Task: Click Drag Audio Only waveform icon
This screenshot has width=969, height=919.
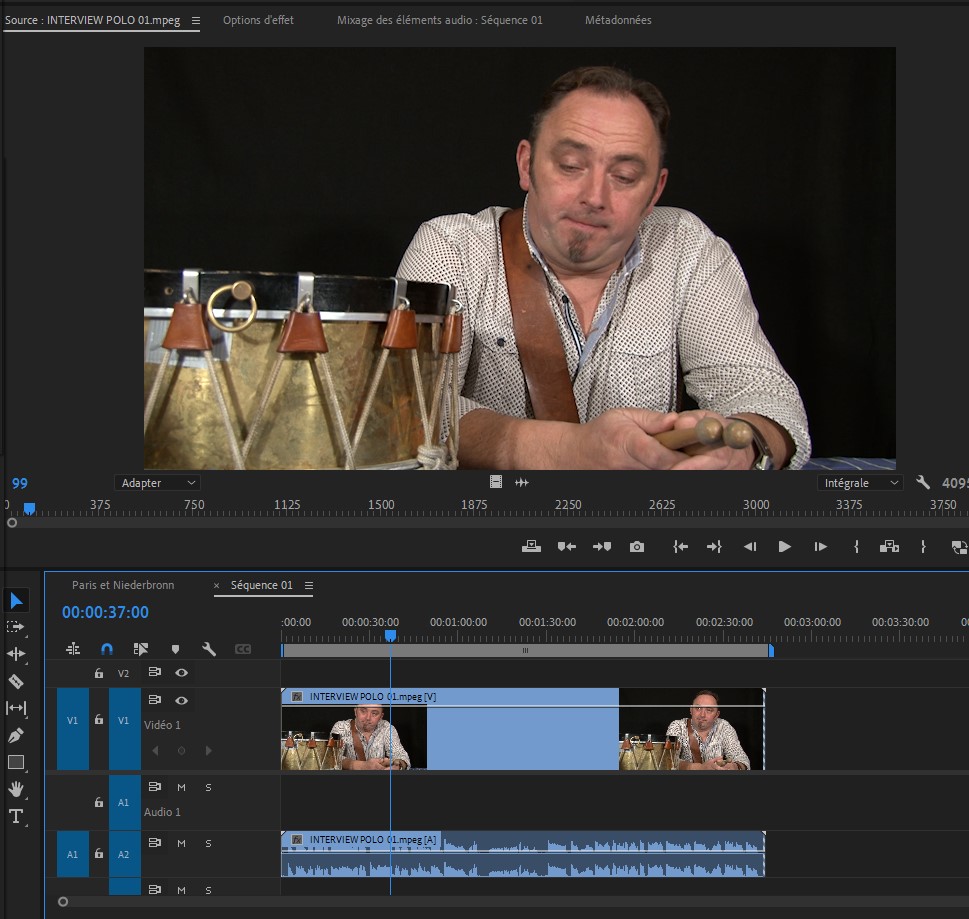Action: coord(522,482)
